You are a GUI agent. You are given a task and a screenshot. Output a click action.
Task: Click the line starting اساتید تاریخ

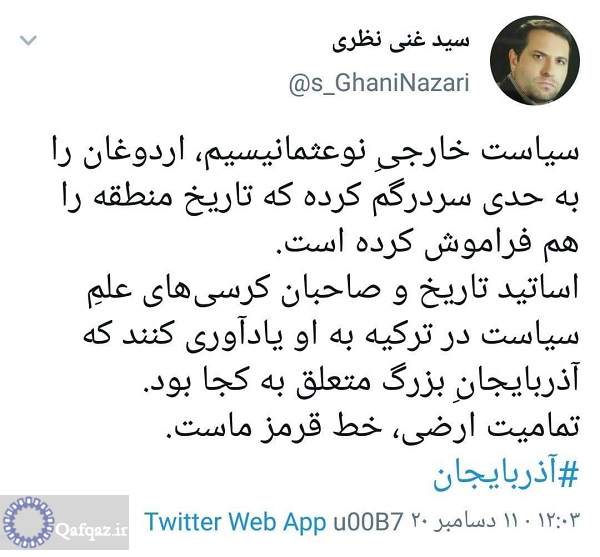(332, 291)
